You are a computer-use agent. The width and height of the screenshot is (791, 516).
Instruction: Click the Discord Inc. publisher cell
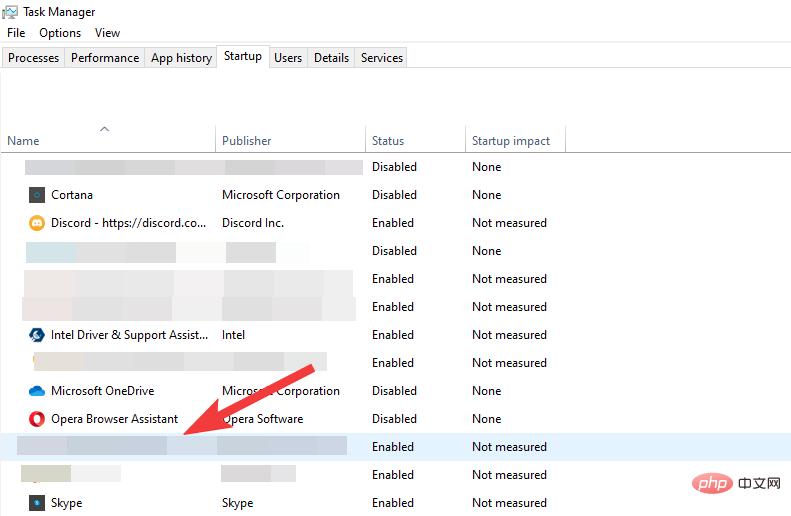click(253, 223)
